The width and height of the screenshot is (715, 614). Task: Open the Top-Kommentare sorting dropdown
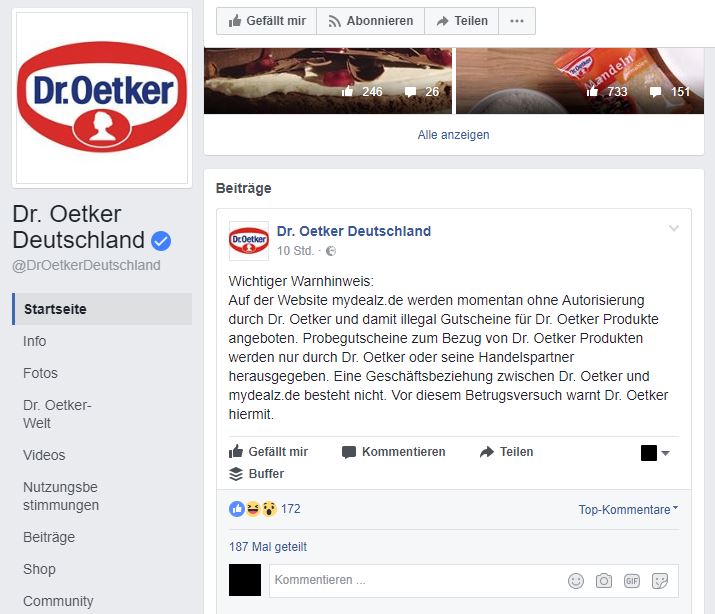point(628,510)
